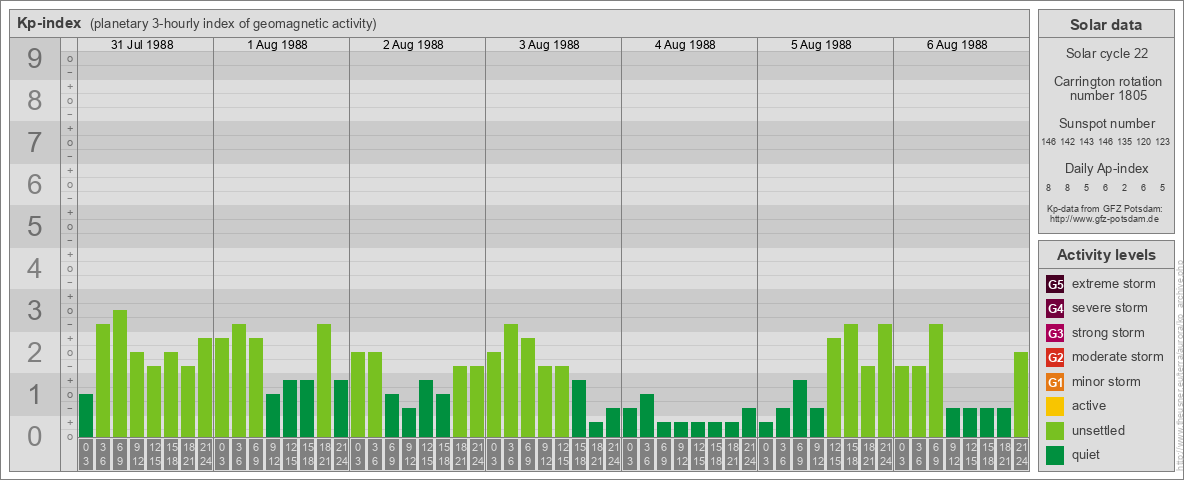Click the G5 extreme storm badge
Image resolution: width=1184 pixels, height=480 pixels.
pos(1055,285)
